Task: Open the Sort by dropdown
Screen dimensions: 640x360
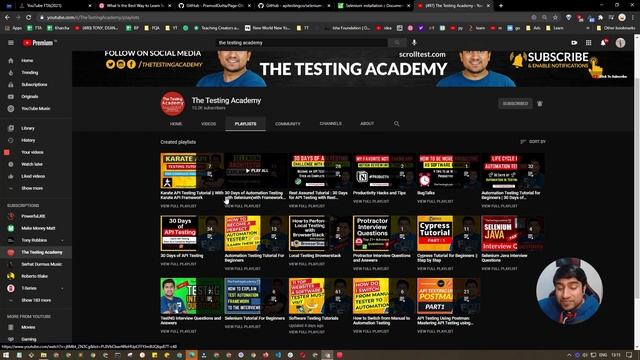Action: [533, 142]
